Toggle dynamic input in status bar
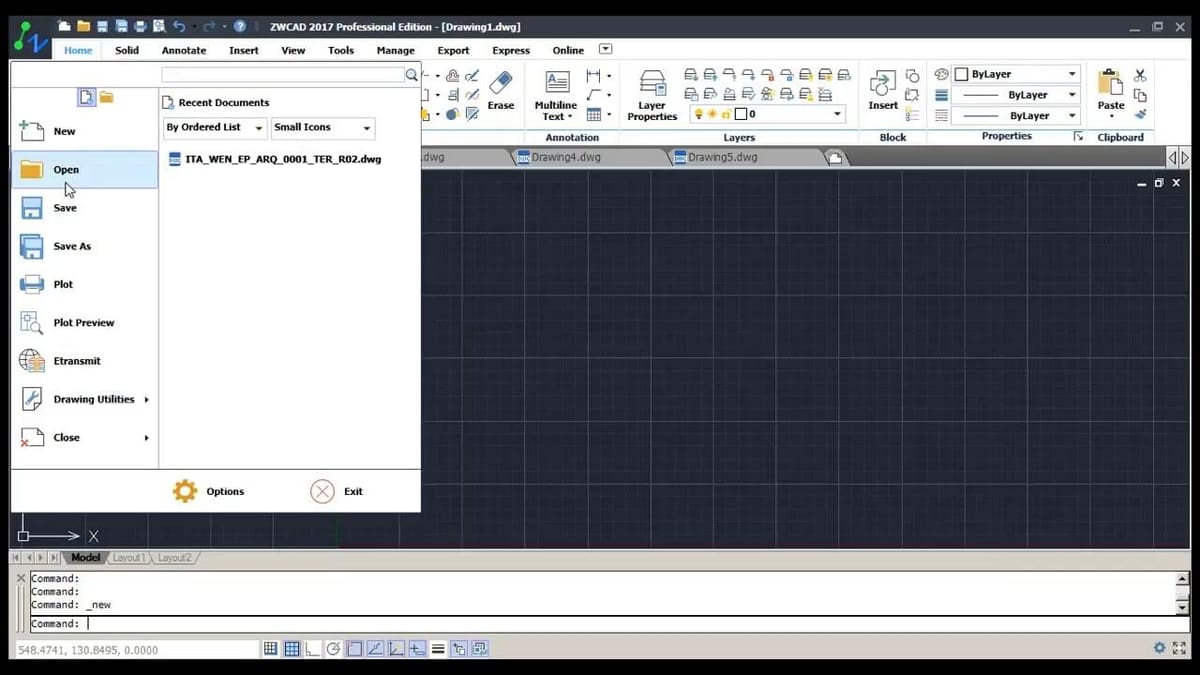1200x675 pixels. (417, 649)
